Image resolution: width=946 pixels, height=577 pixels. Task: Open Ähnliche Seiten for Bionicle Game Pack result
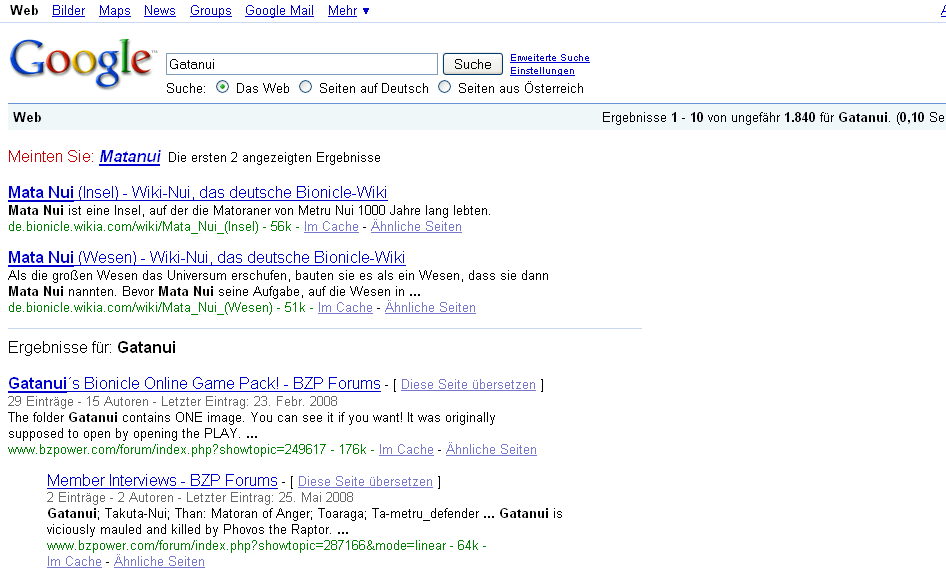(491, 450)
